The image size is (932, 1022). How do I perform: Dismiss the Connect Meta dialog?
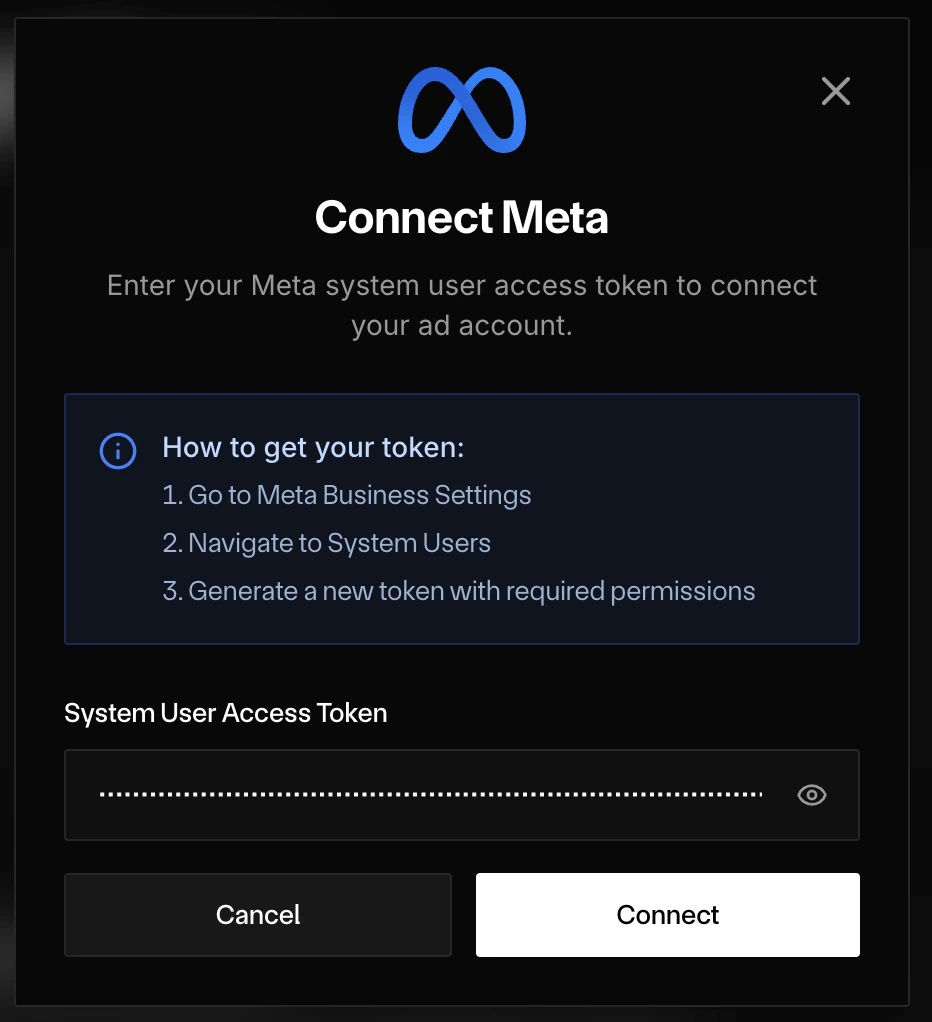836,91
